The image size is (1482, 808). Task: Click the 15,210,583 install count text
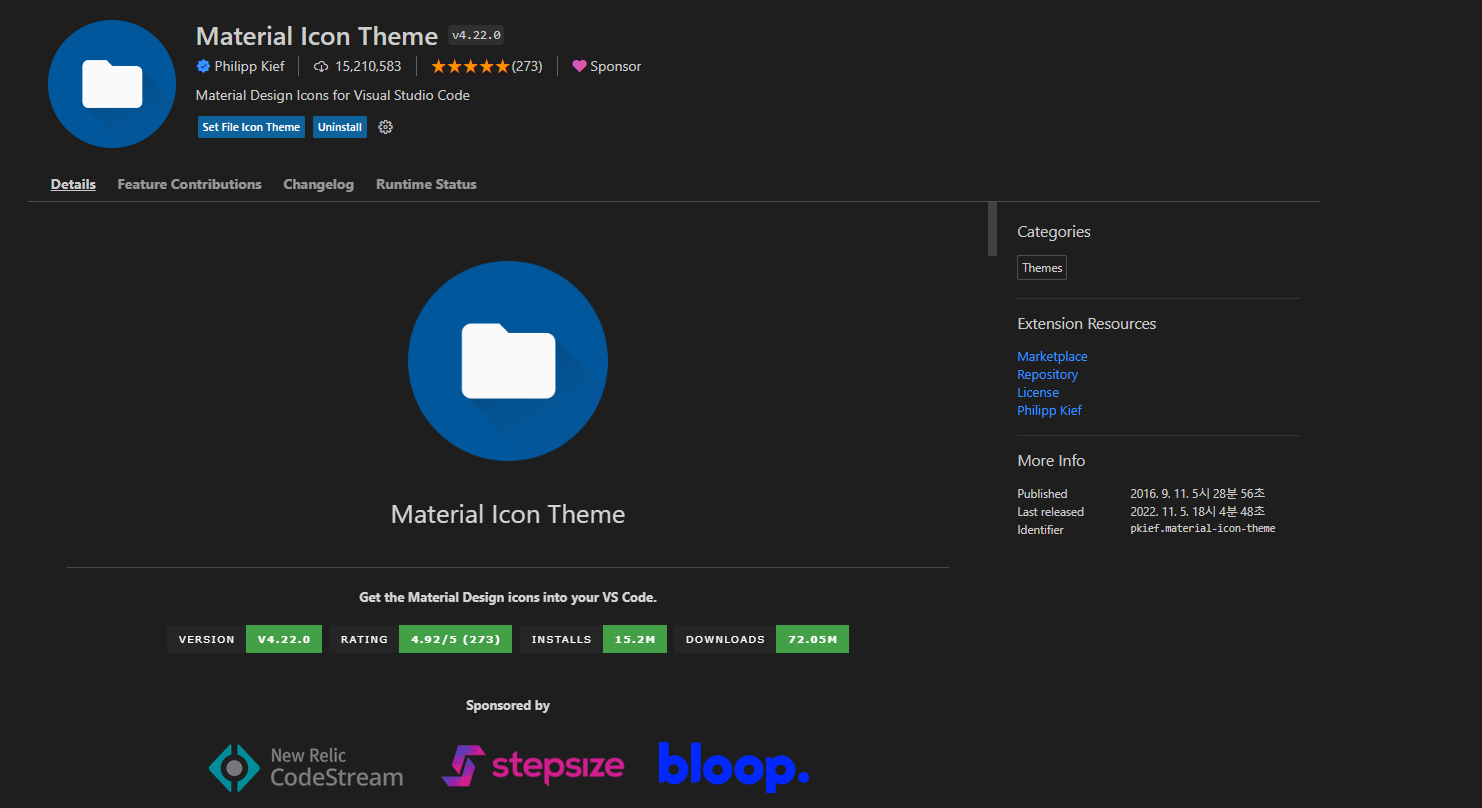[368, 66]
